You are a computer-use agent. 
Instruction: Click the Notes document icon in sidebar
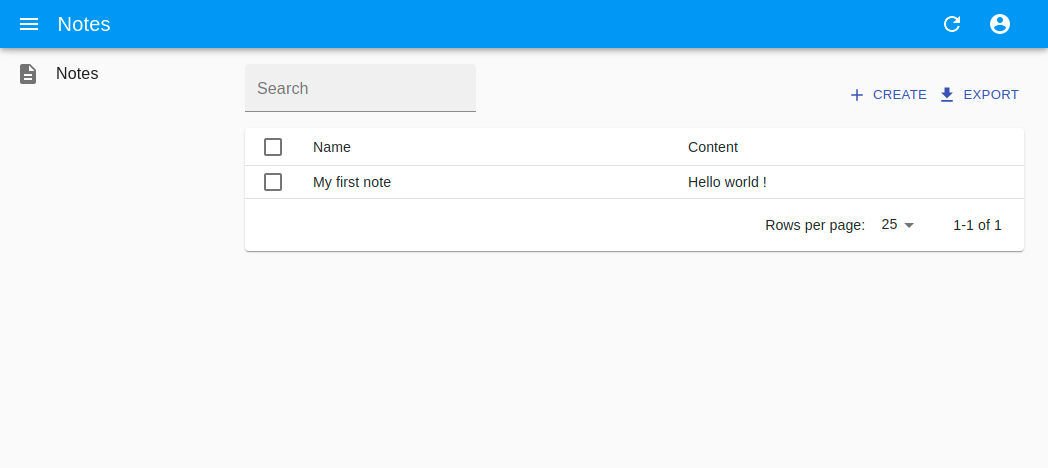[x=29, y=74]
